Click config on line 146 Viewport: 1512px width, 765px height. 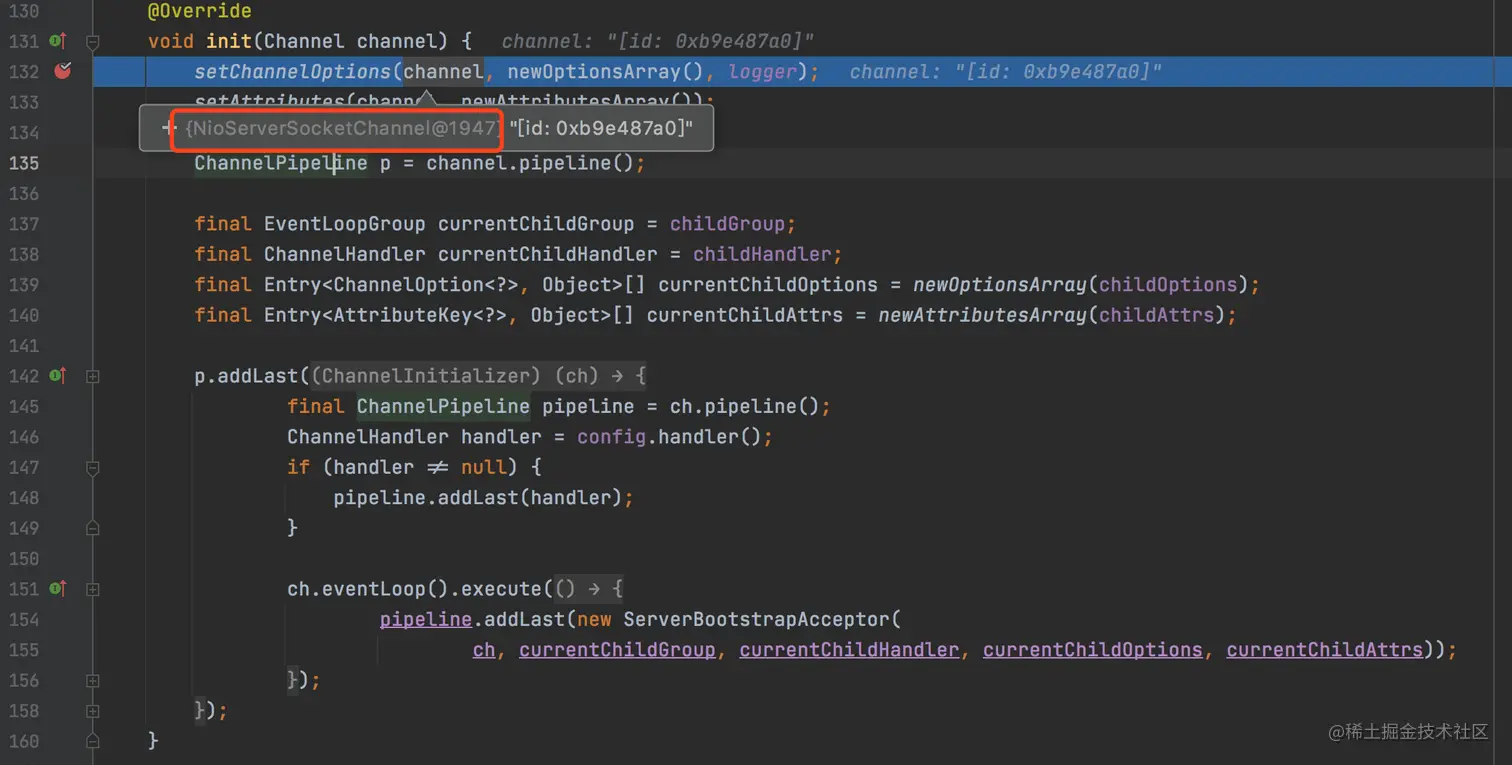click(x=612, y=437)
